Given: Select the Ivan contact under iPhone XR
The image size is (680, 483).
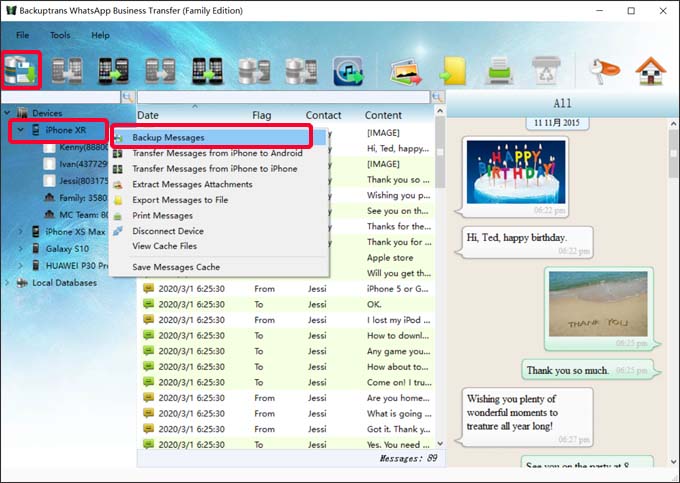Looking at the screenshot, I should [x=84, y=164].
